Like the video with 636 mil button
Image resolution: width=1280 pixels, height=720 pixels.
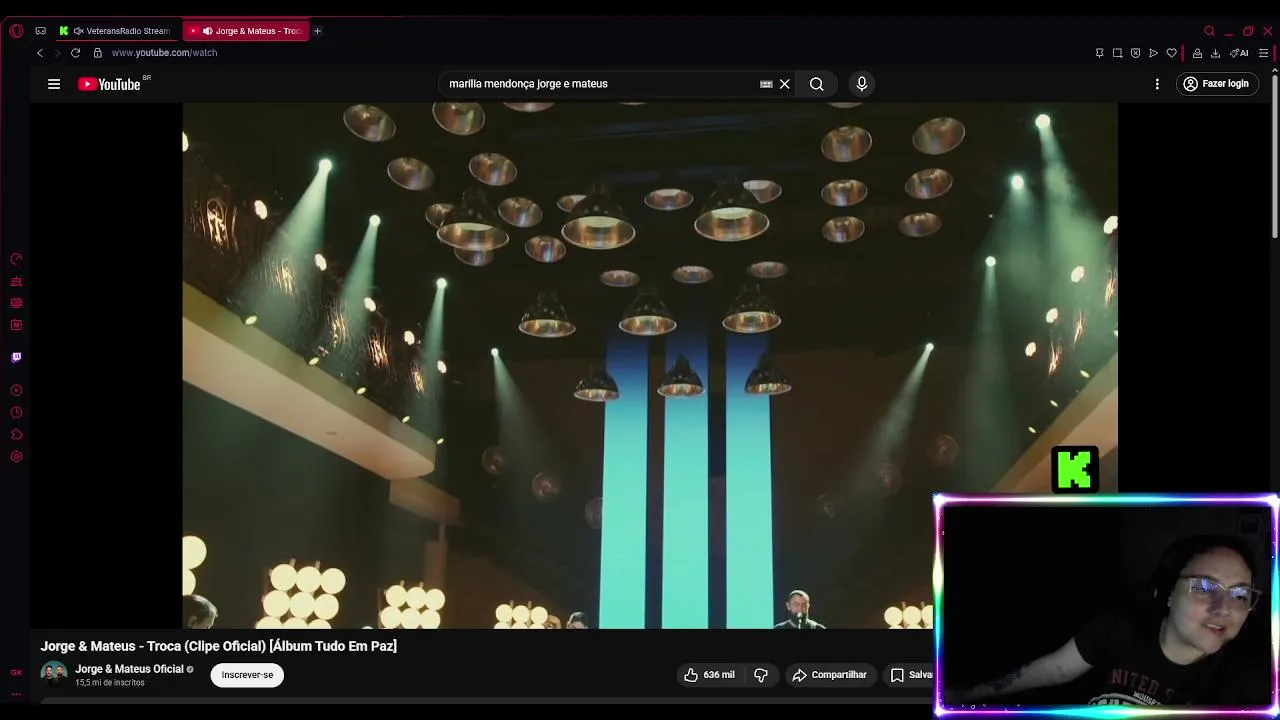click(709, 675)
